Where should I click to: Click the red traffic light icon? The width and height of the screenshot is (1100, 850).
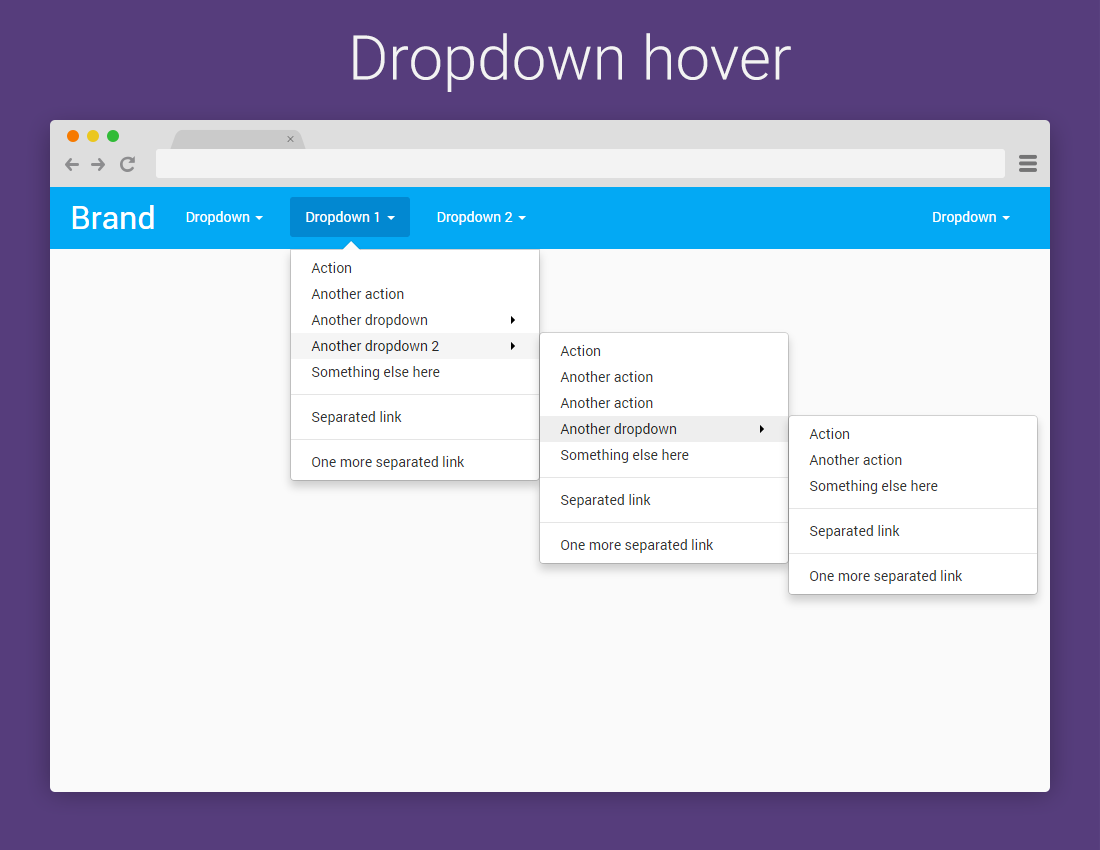coord(72,135)
